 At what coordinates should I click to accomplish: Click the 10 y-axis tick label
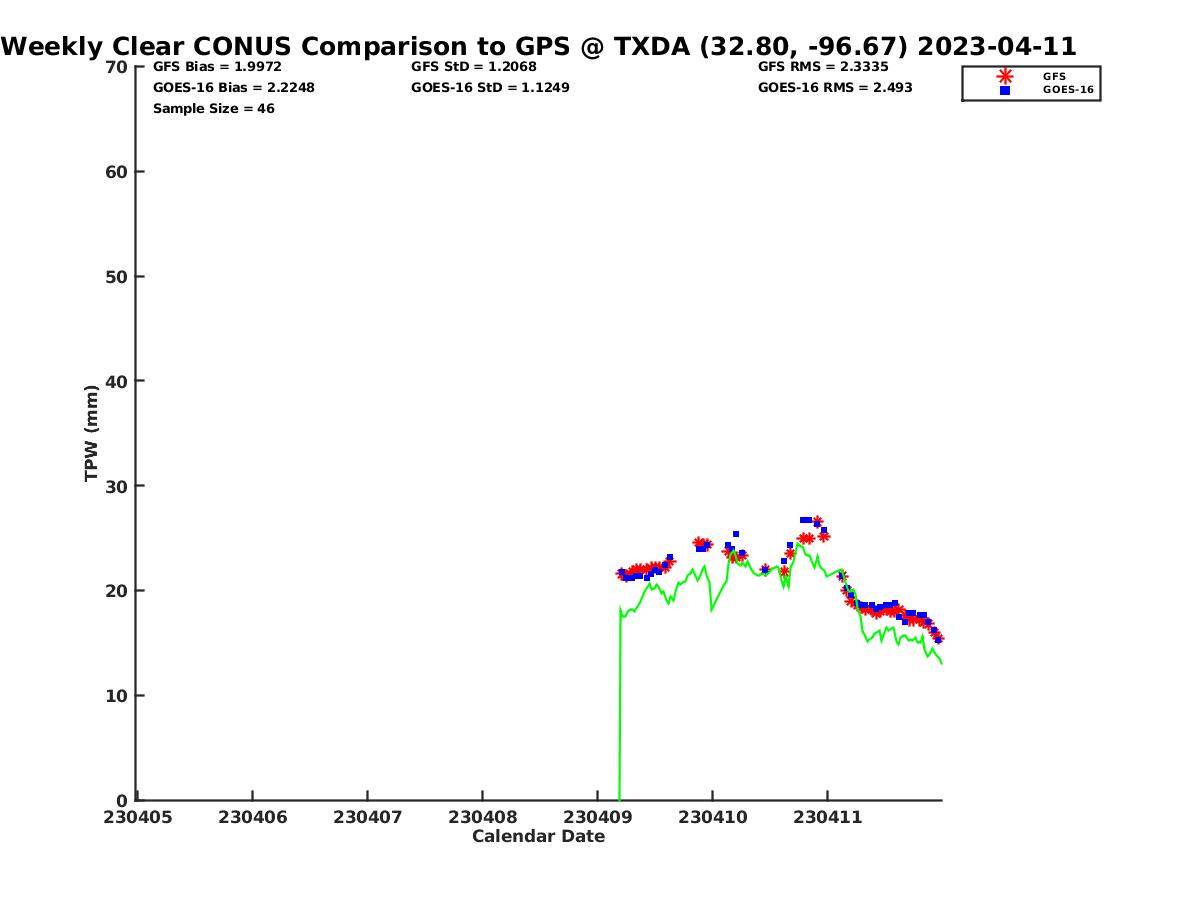tap(116, 696)
